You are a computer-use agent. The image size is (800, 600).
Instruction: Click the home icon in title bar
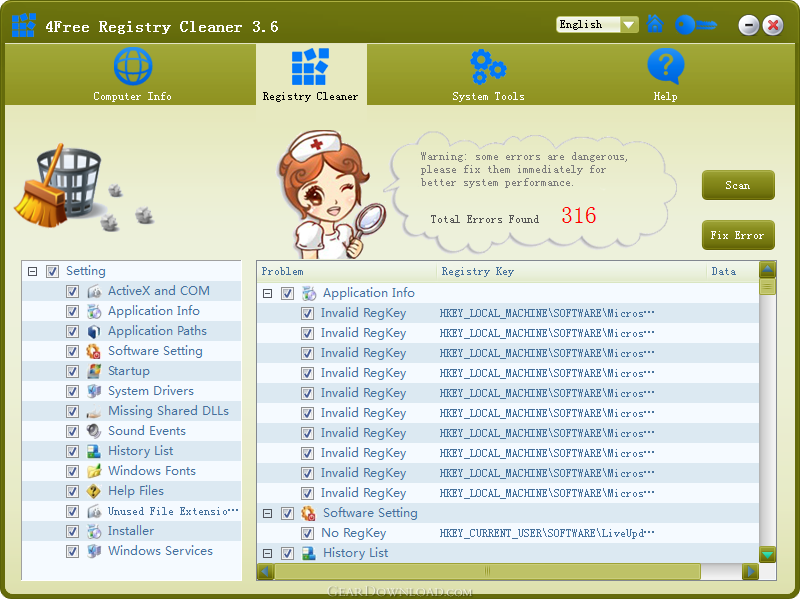coord(655,24)
